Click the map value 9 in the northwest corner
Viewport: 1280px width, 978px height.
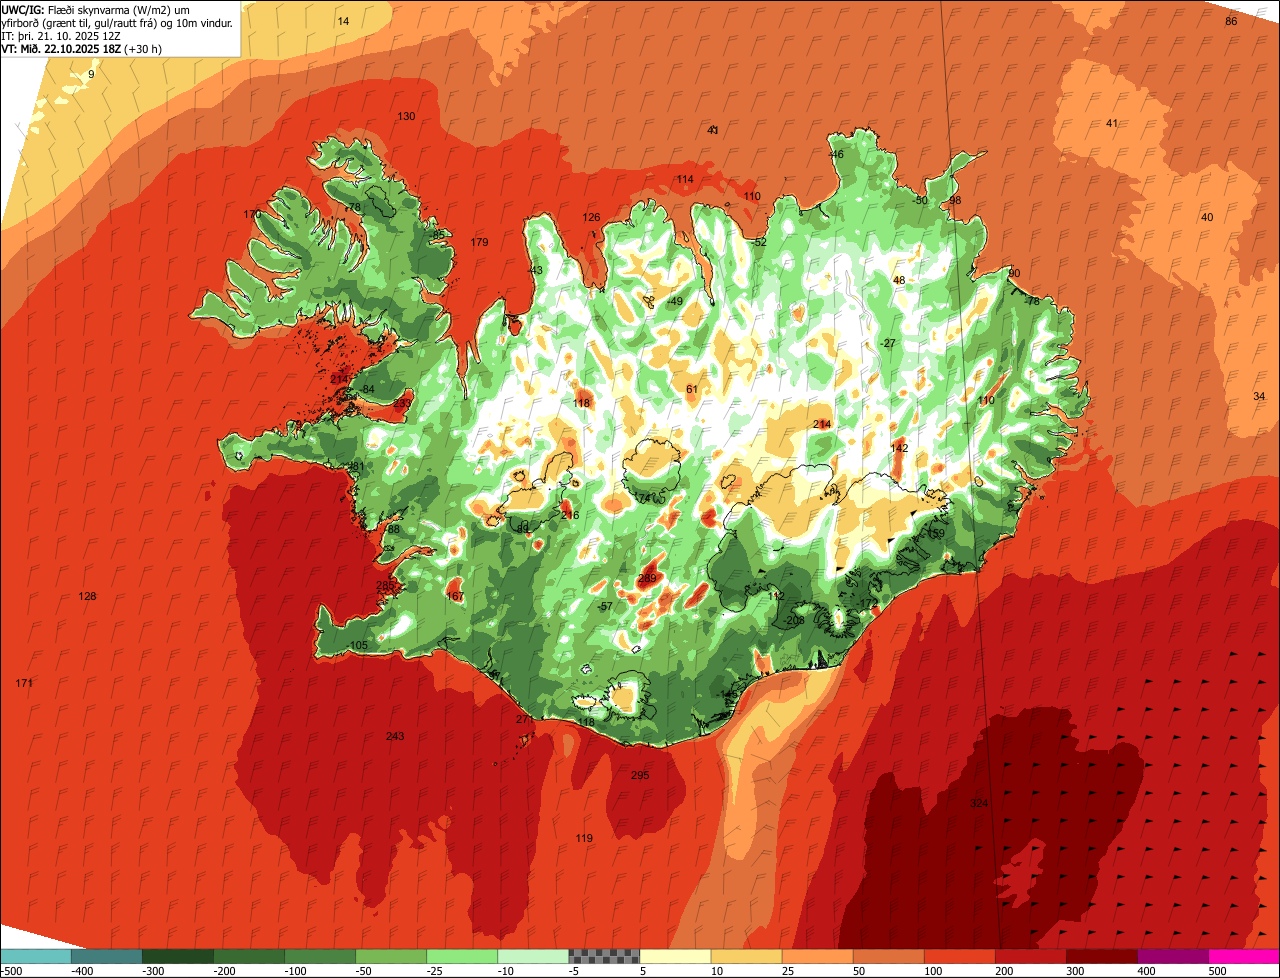(x=91, y=75)
